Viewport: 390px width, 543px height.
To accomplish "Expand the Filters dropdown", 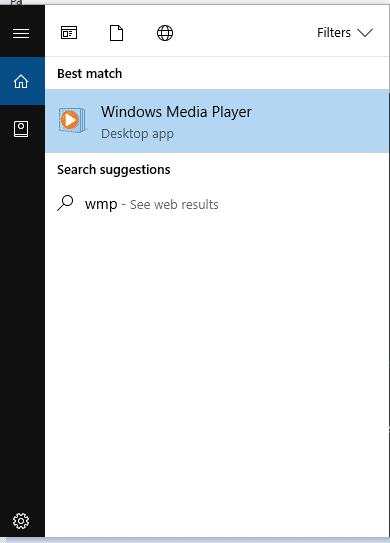I will [345, 33].
